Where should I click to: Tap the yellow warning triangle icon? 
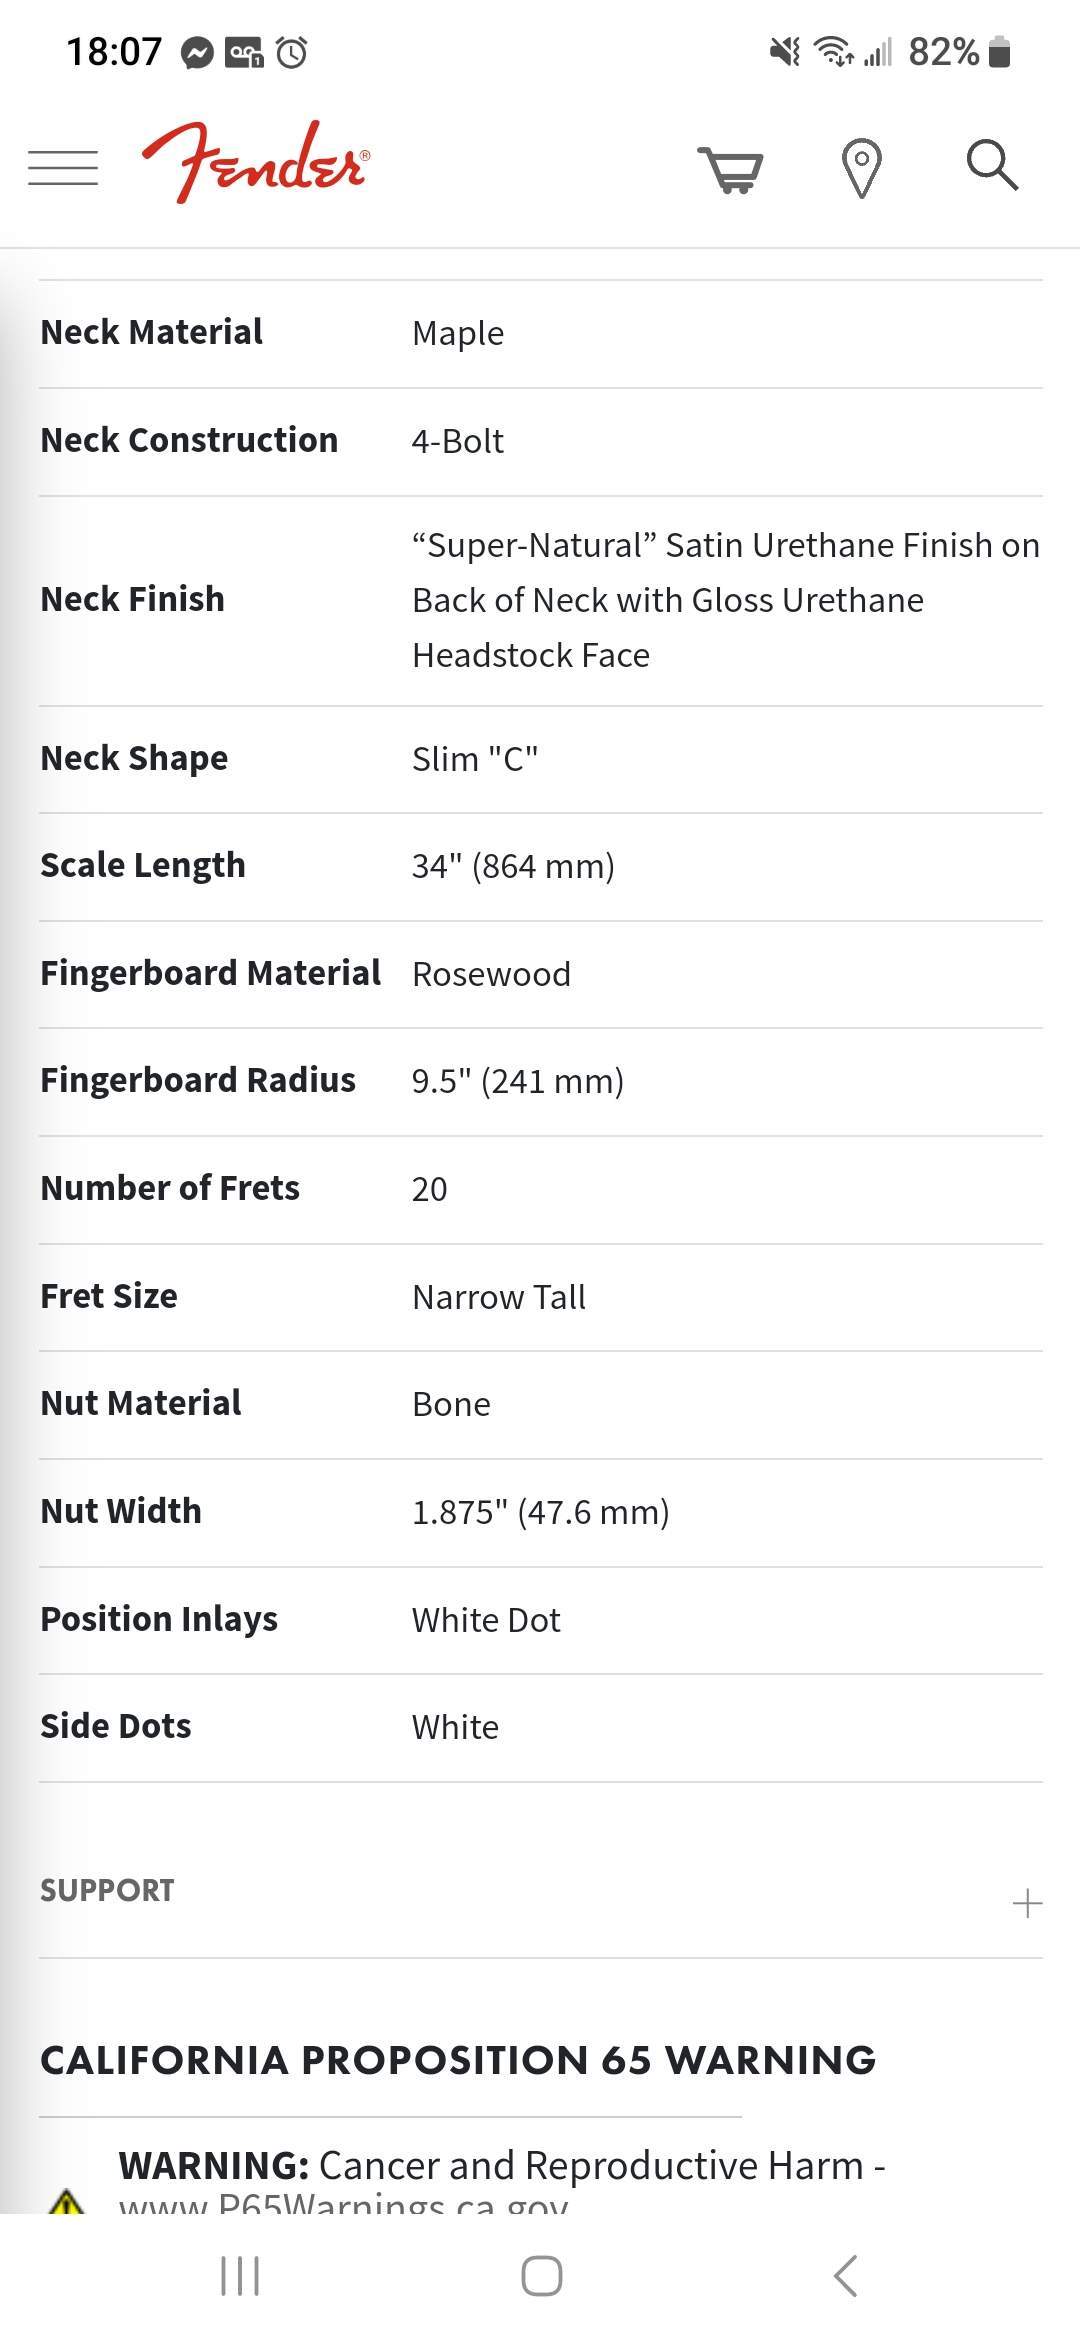click(x=66, y=2200)
